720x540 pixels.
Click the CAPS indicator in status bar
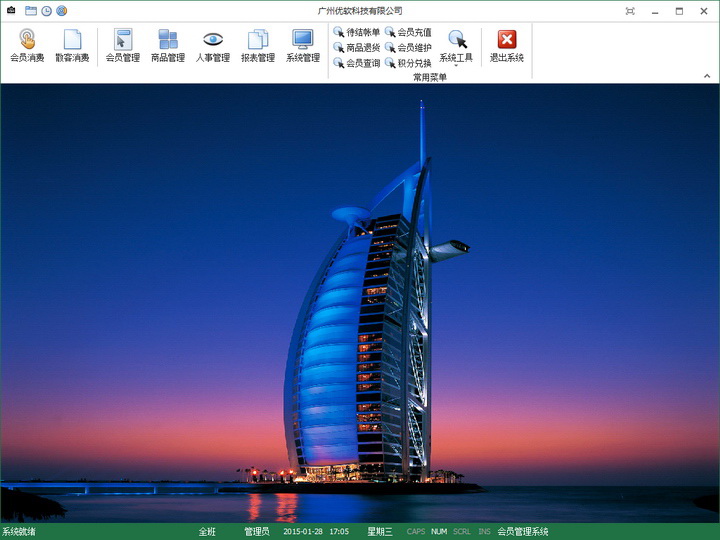coord(416,532)
